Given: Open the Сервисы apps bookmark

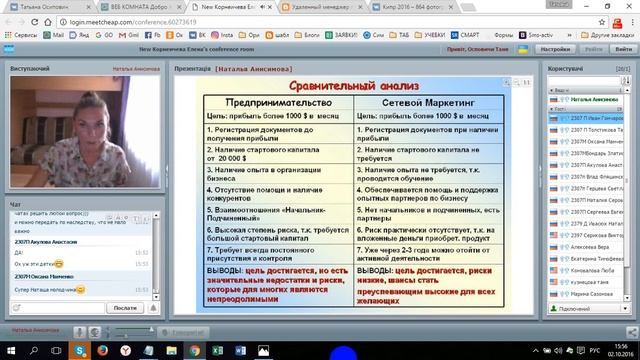Looking at the screenshot, I should 21,35.
